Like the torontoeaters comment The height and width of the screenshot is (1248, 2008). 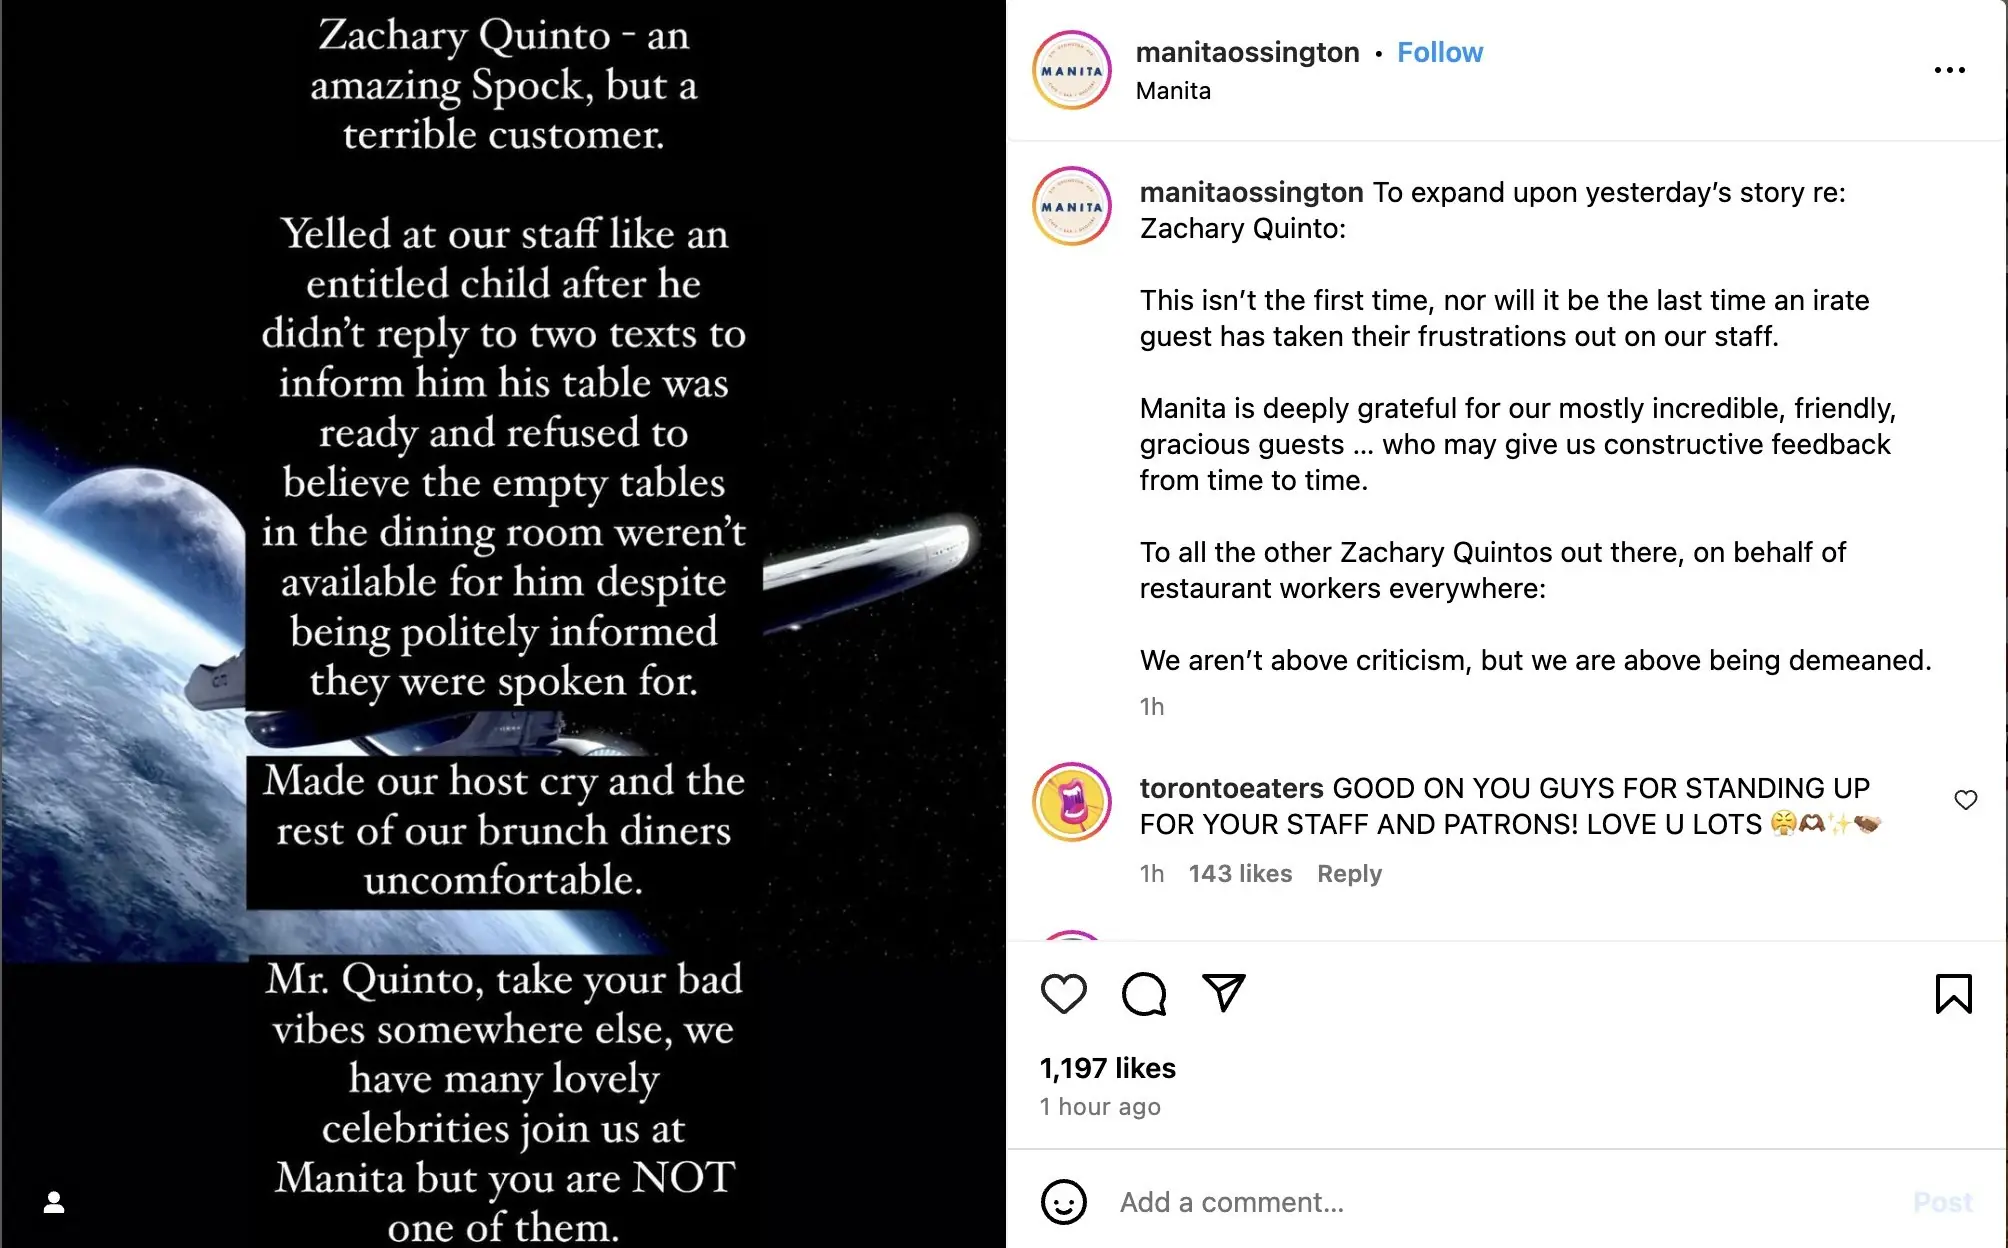tap(1965, 800)
